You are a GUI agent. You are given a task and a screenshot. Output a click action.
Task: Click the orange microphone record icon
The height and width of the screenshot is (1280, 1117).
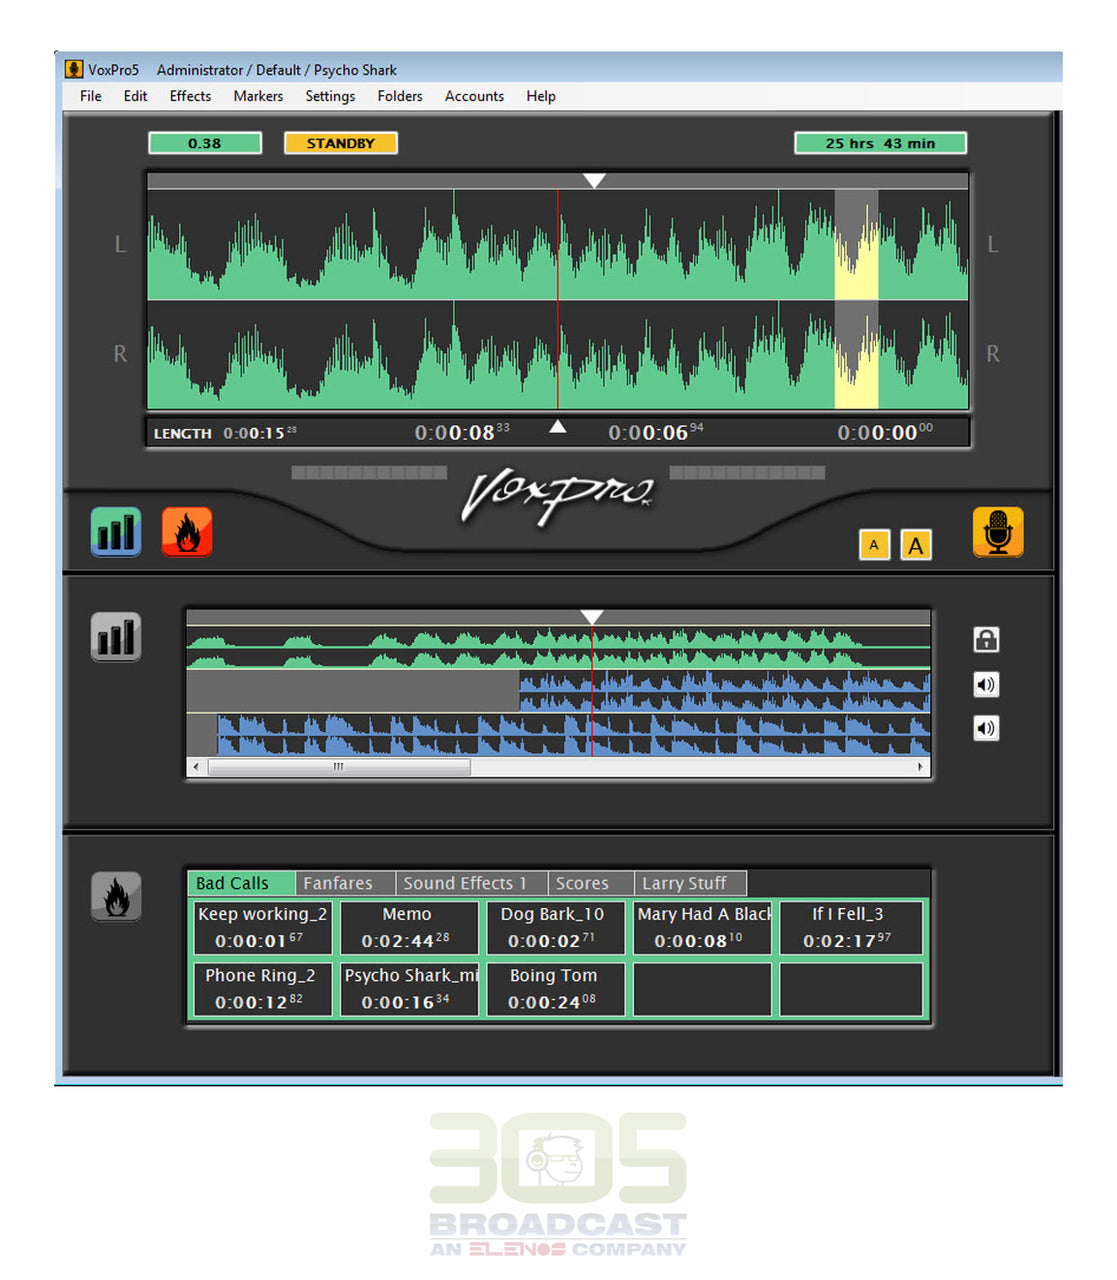coord(998,531)
